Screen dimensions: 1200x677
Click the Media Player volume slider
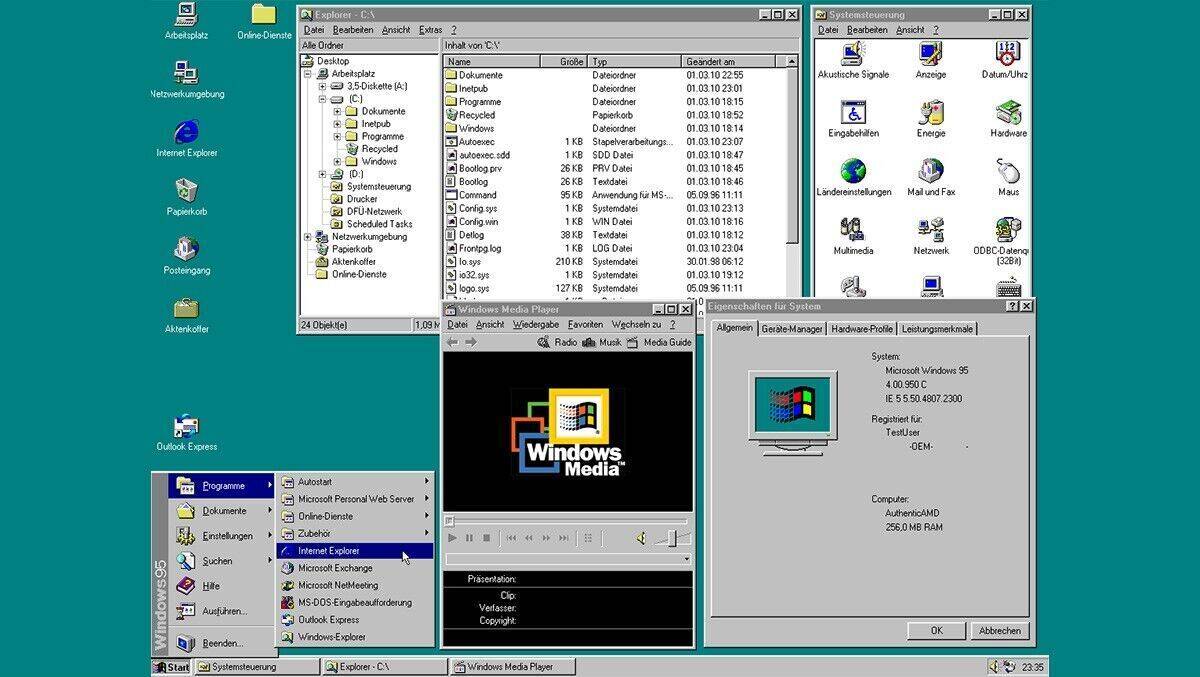pyautogui.click(x=672, y=538)
